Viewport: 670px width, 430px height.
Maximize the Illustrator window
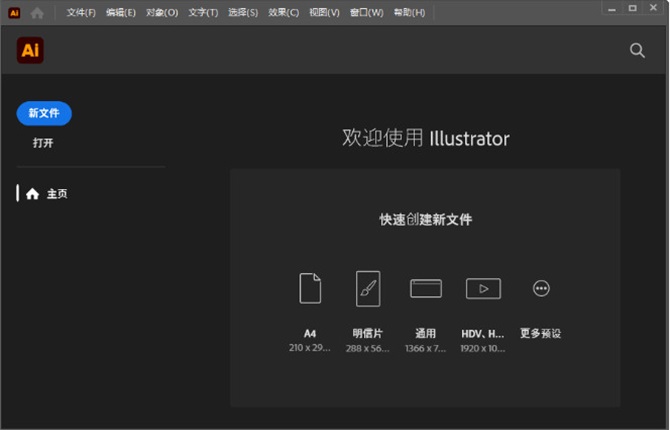(633, 8)
